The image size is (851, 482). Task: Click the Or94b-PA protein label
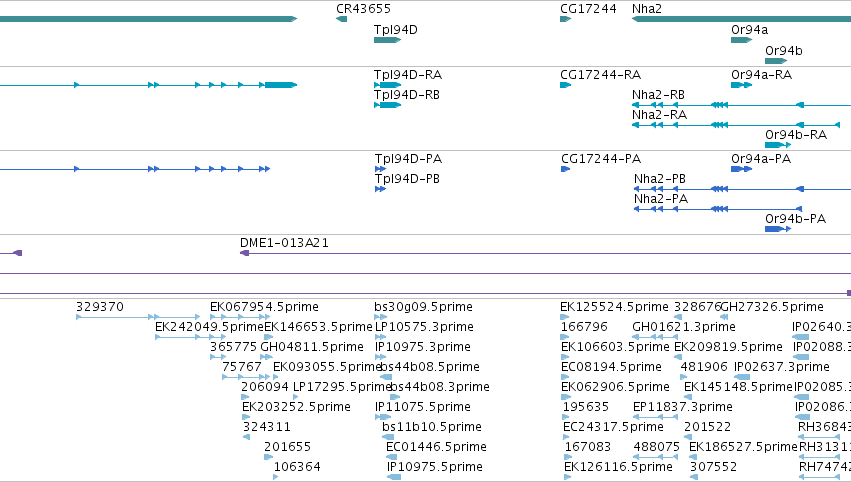coord(796,219)
